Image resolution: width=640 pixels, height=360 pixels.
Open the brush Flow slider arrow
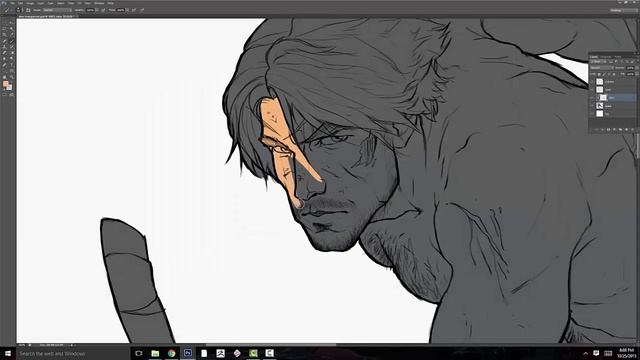[x=127, y=10]
